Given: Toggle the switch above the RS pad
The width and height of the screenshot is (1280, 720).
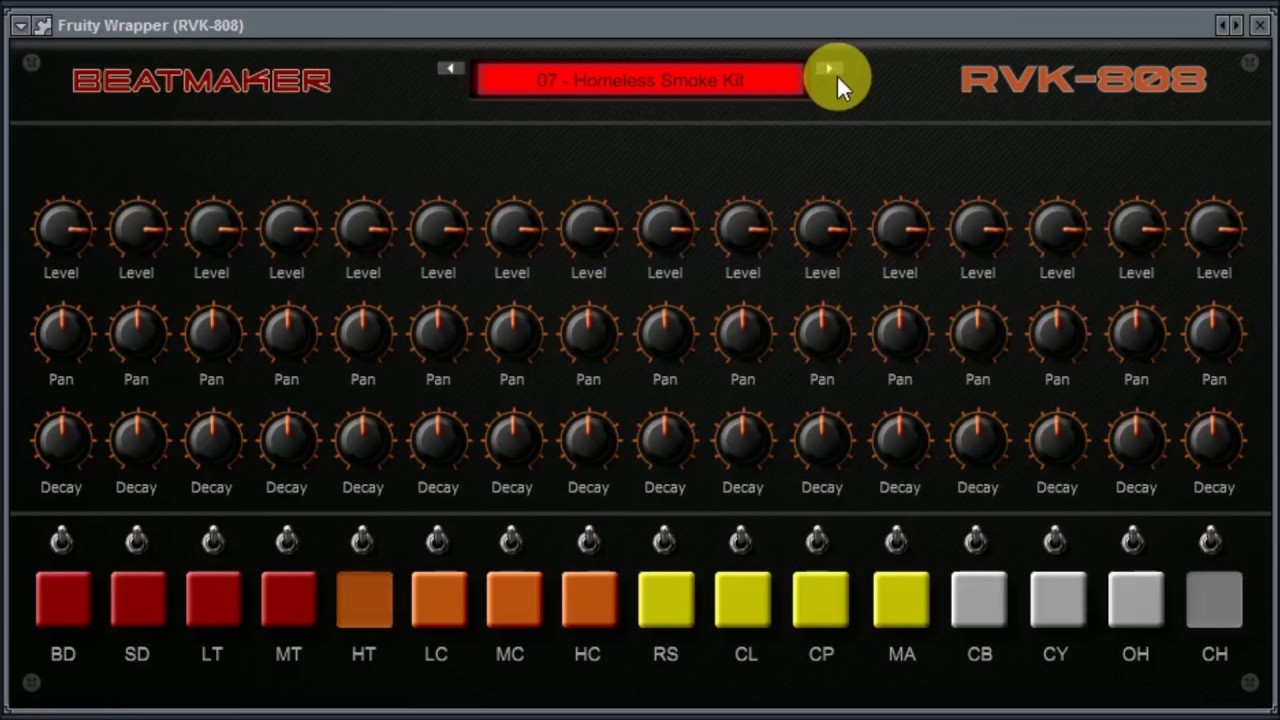Looking at the screenshot, I should pos(664,540).
